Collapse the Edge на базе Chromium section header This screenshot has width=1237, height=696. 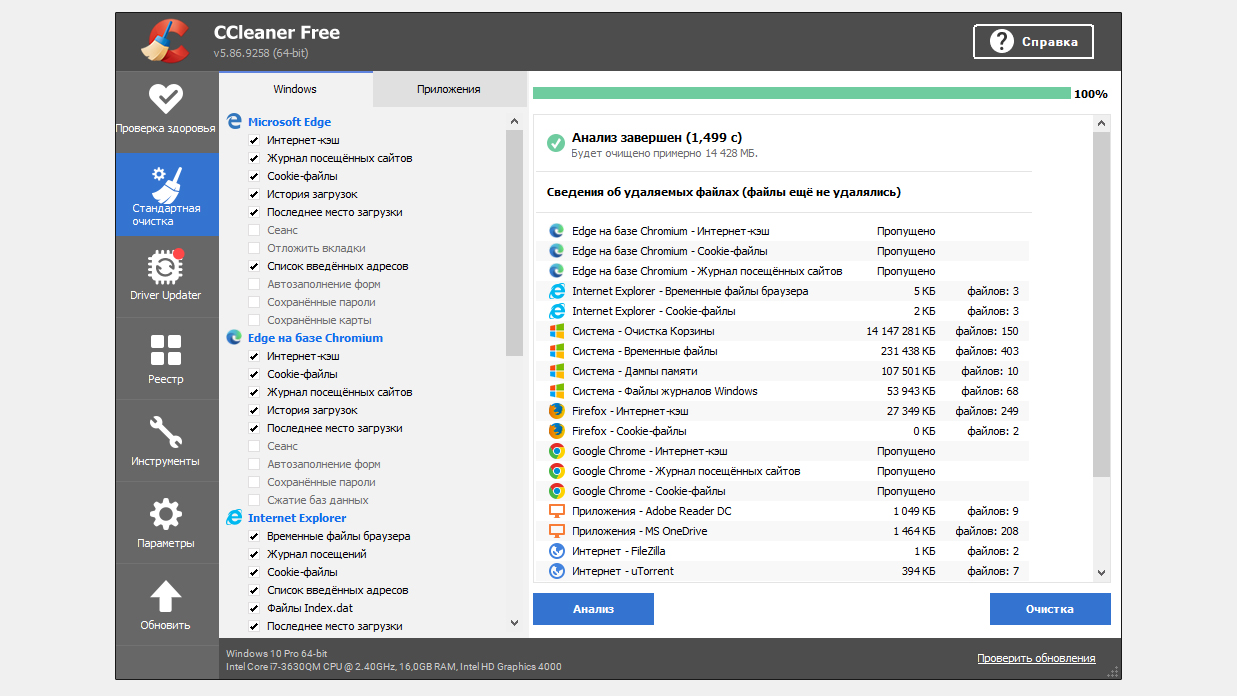click(x=315, y=338)
